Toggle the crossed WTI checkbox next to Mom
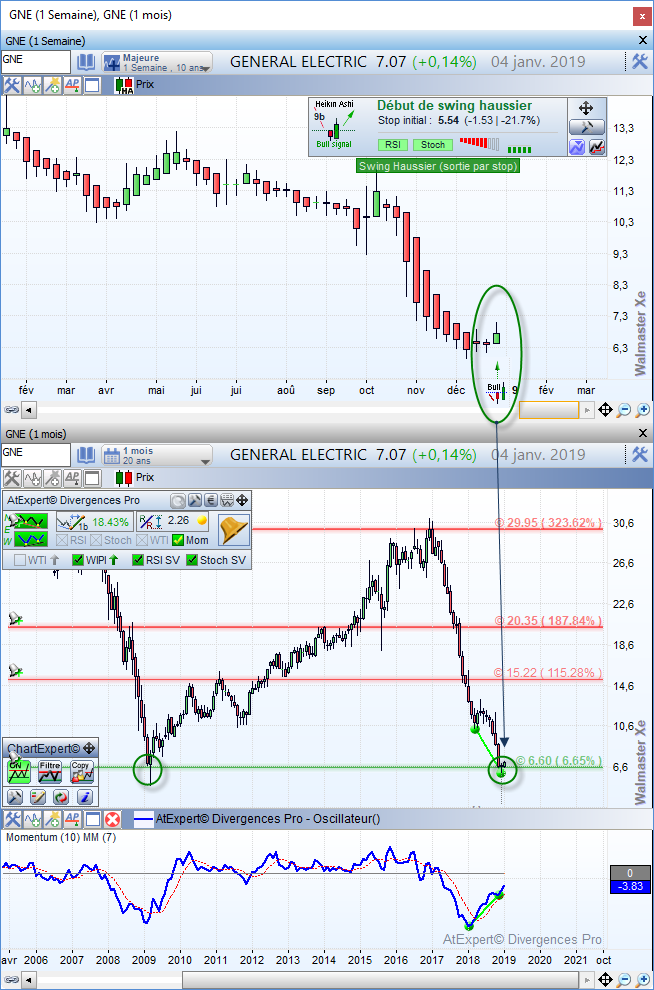This screenshot has width=654, height=990. [142, 540]
